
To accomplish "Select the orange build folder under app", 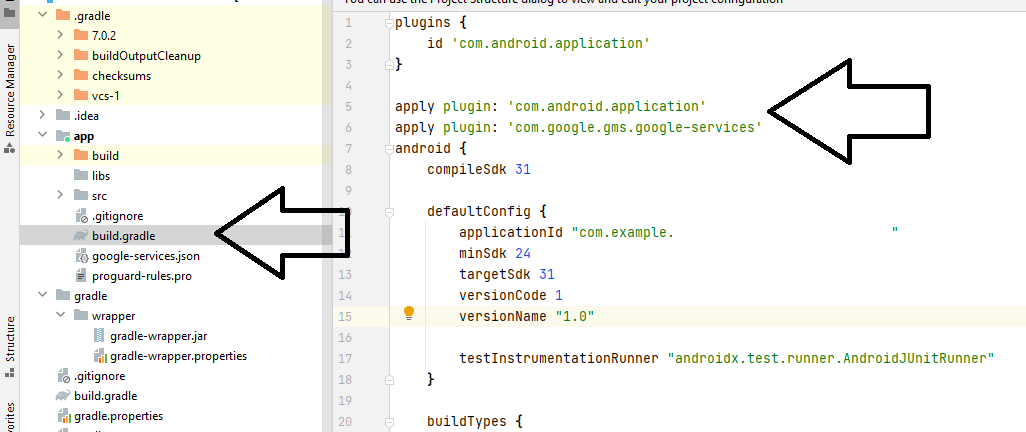I will 96,156.
